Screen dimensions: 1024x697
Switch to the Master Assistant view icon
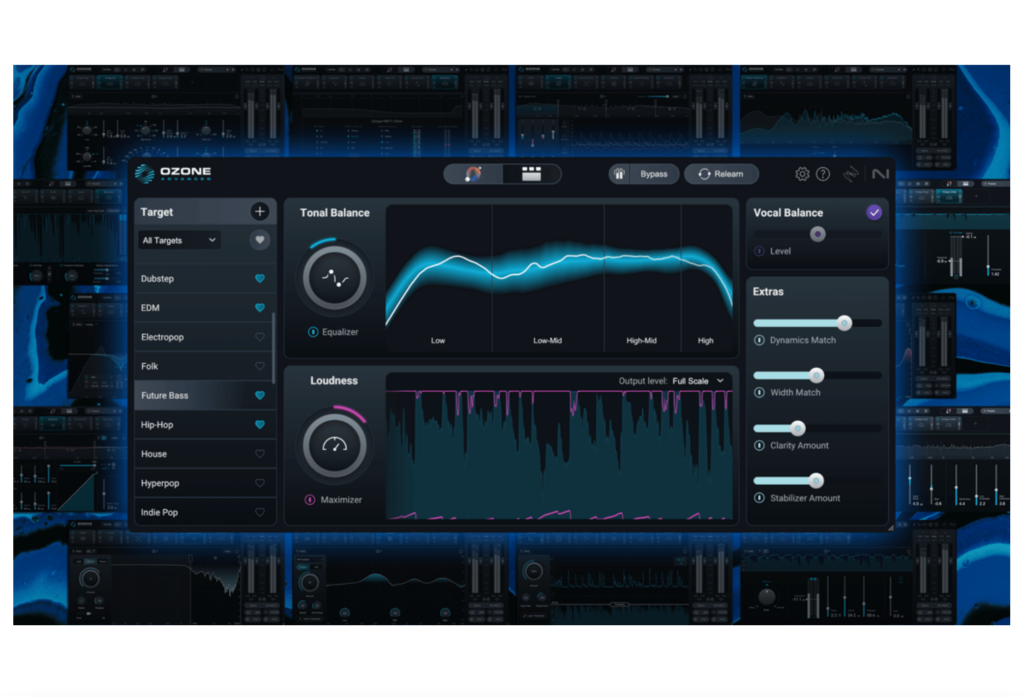[473, 174]
